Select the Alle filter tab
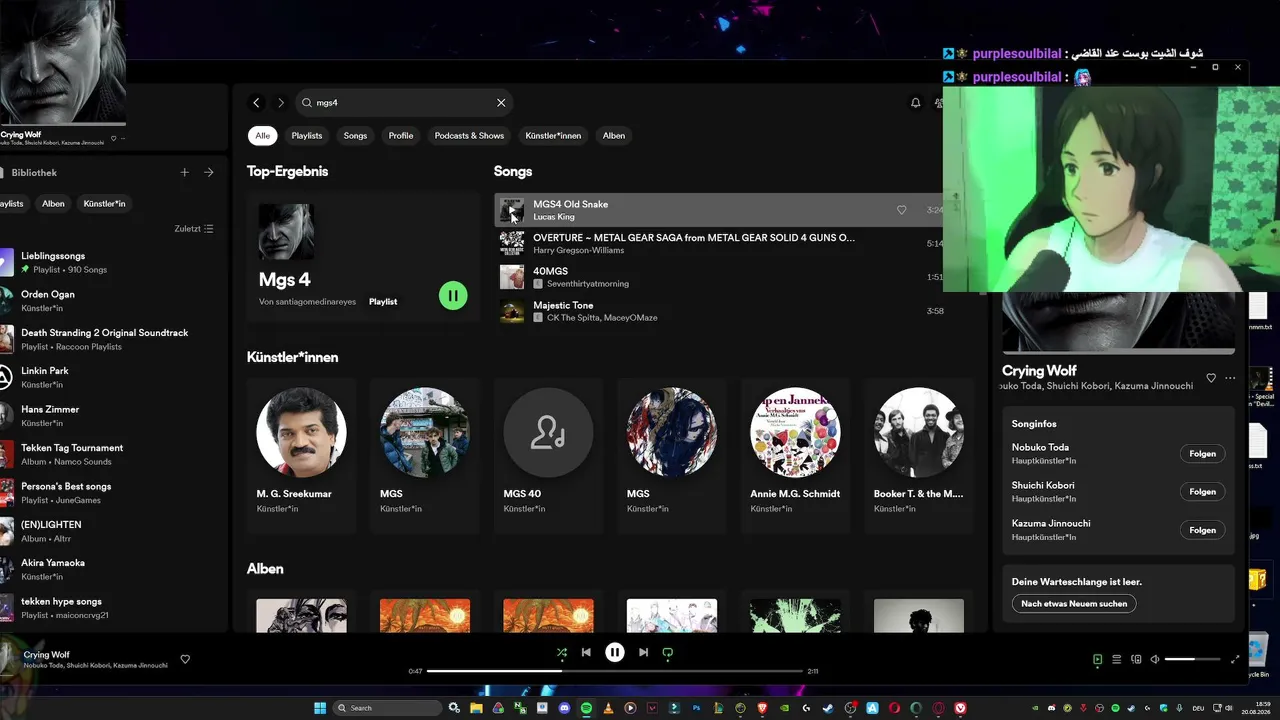Screen dimensions: 1280x720 tap(262, 136)
